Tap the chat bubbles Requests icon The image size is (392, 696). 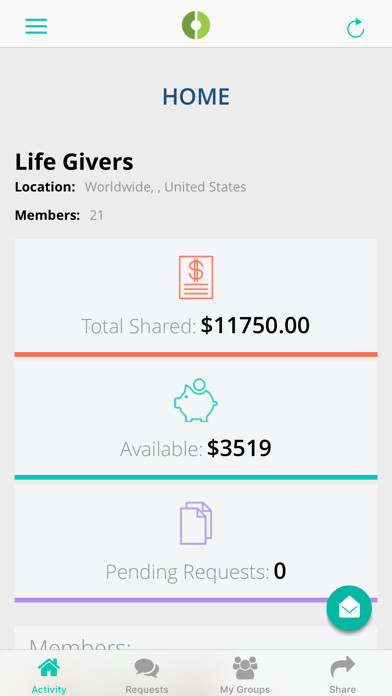coord(147,668)
